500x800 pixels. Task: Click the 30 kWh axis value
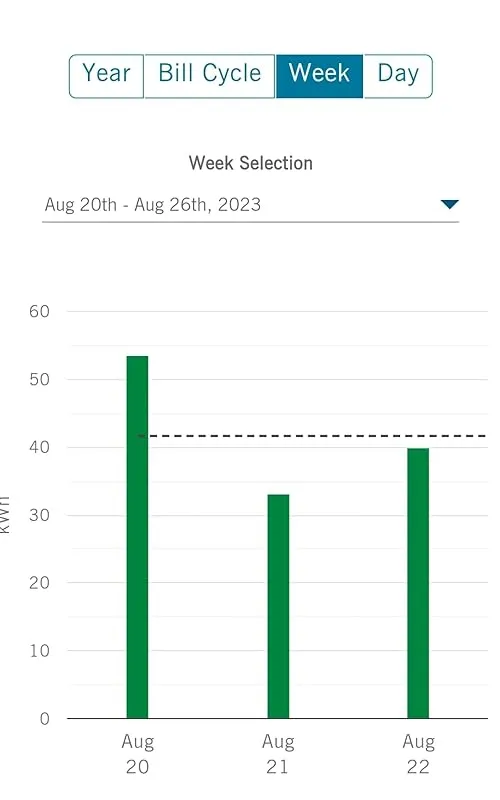coord(39,515)
